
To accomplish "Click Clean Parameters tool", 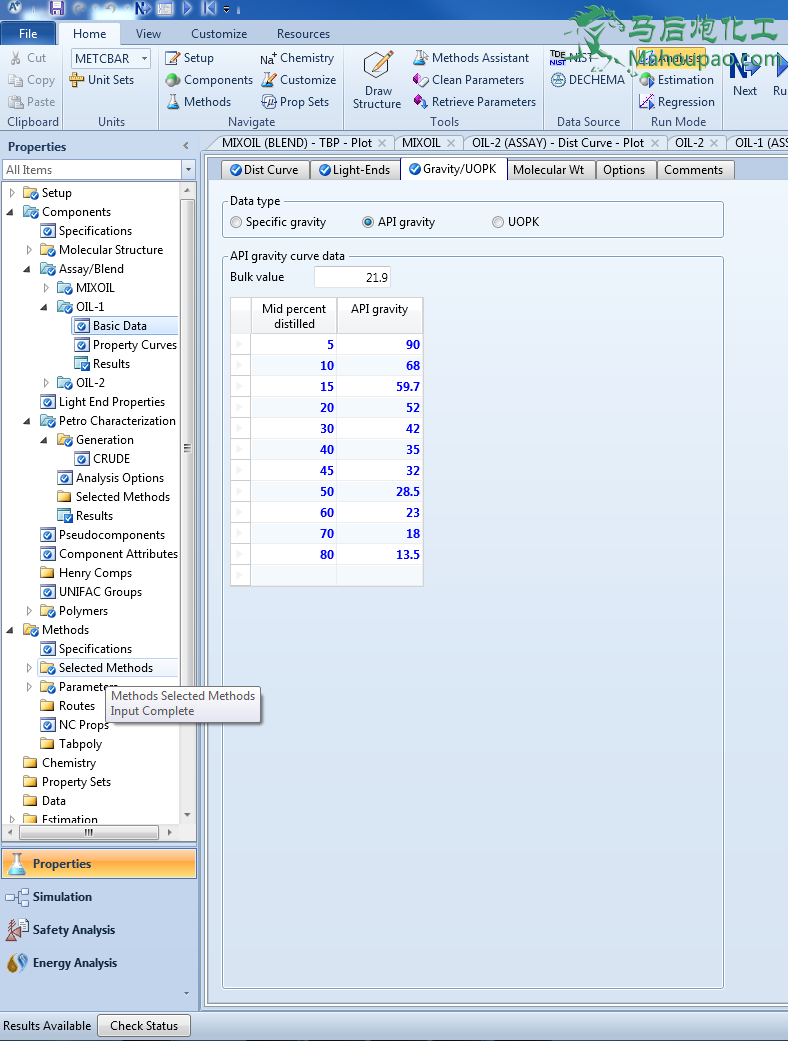I will (x=468, y=80).
